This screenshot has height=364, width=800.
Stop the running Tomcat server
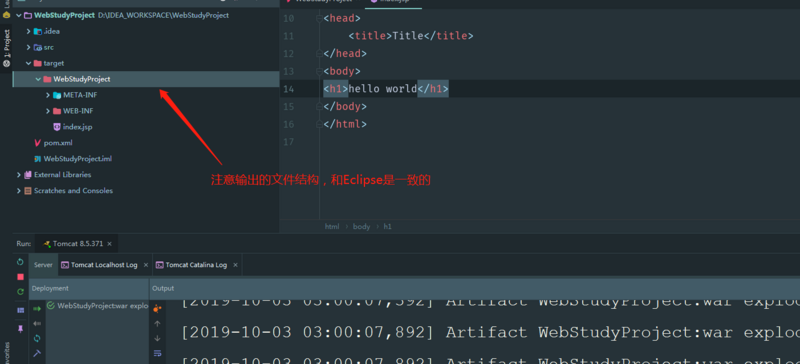(x=20, y=277)
